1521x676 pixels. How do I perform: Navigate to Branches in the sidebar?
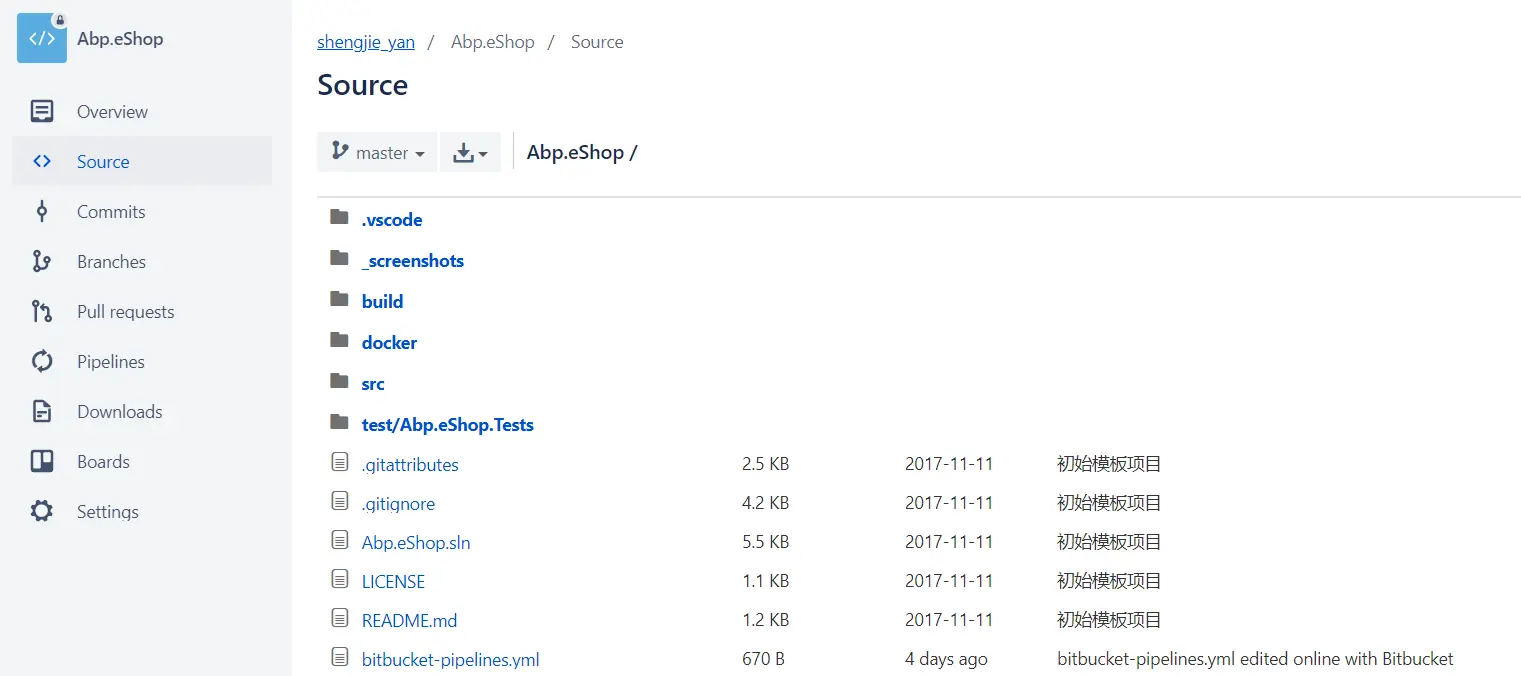[142, 261]
